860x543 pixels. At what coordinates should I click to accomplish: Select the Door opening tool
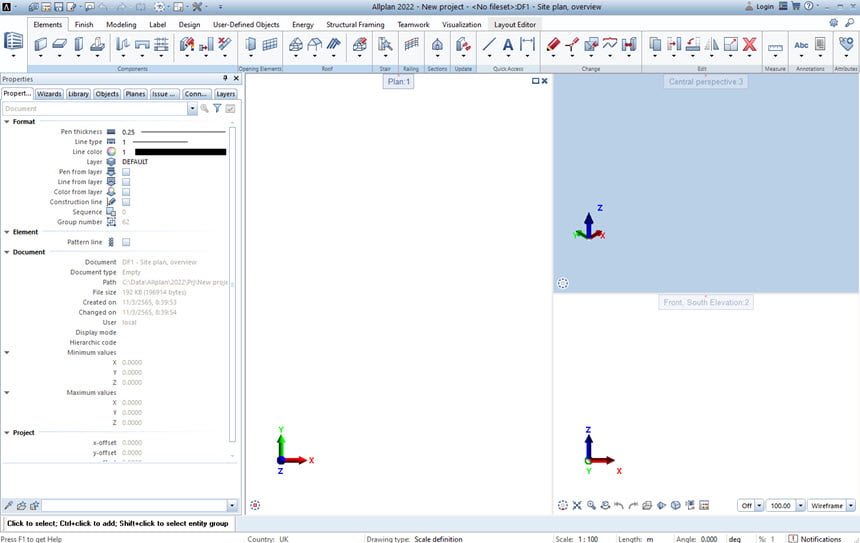click(x=251, y=44)
